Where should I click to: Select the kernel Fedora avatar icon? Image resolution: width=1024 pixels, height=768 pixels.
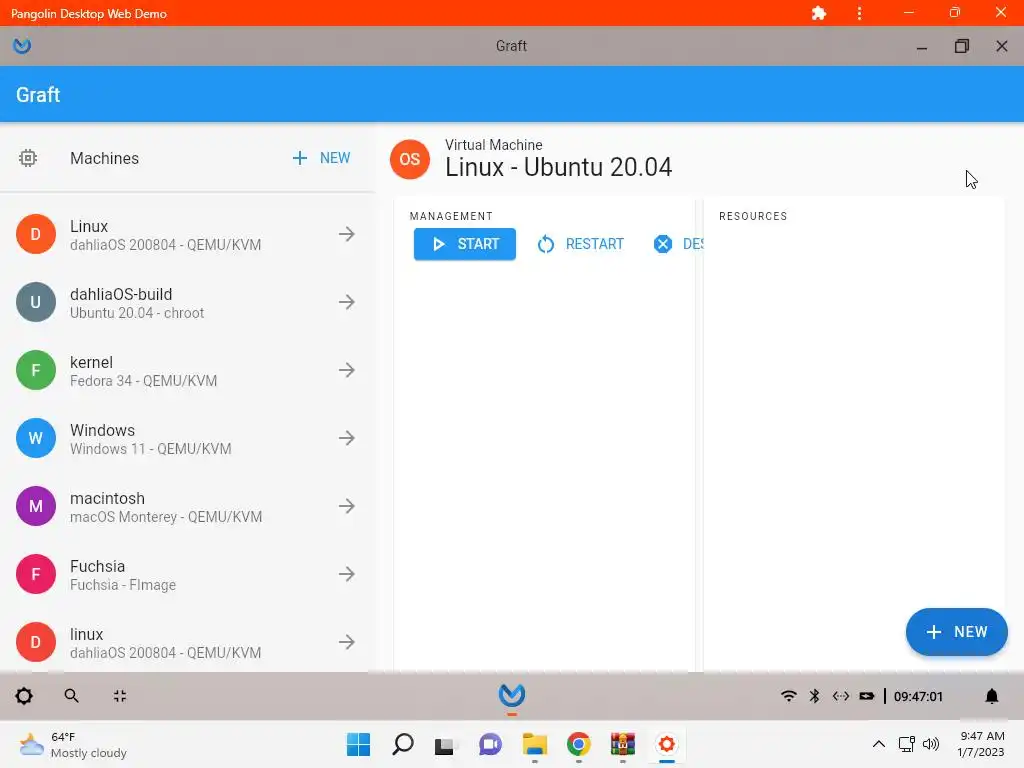[x=36, y=370]
